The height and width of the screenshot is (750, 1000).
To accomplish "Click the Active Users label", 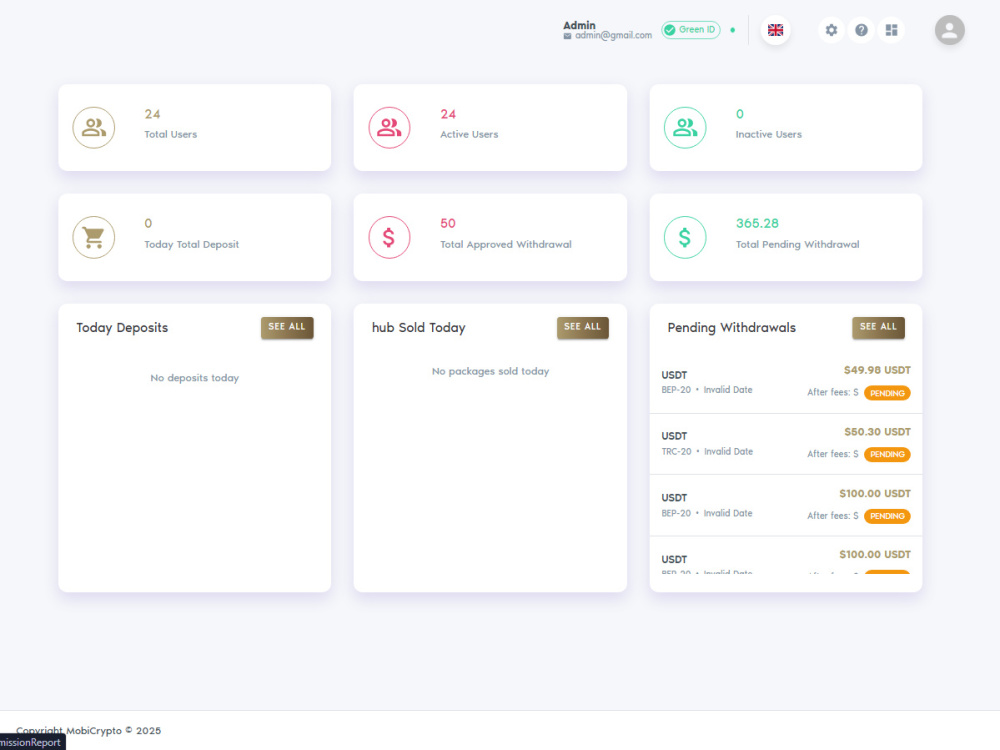I will [469, 135].
